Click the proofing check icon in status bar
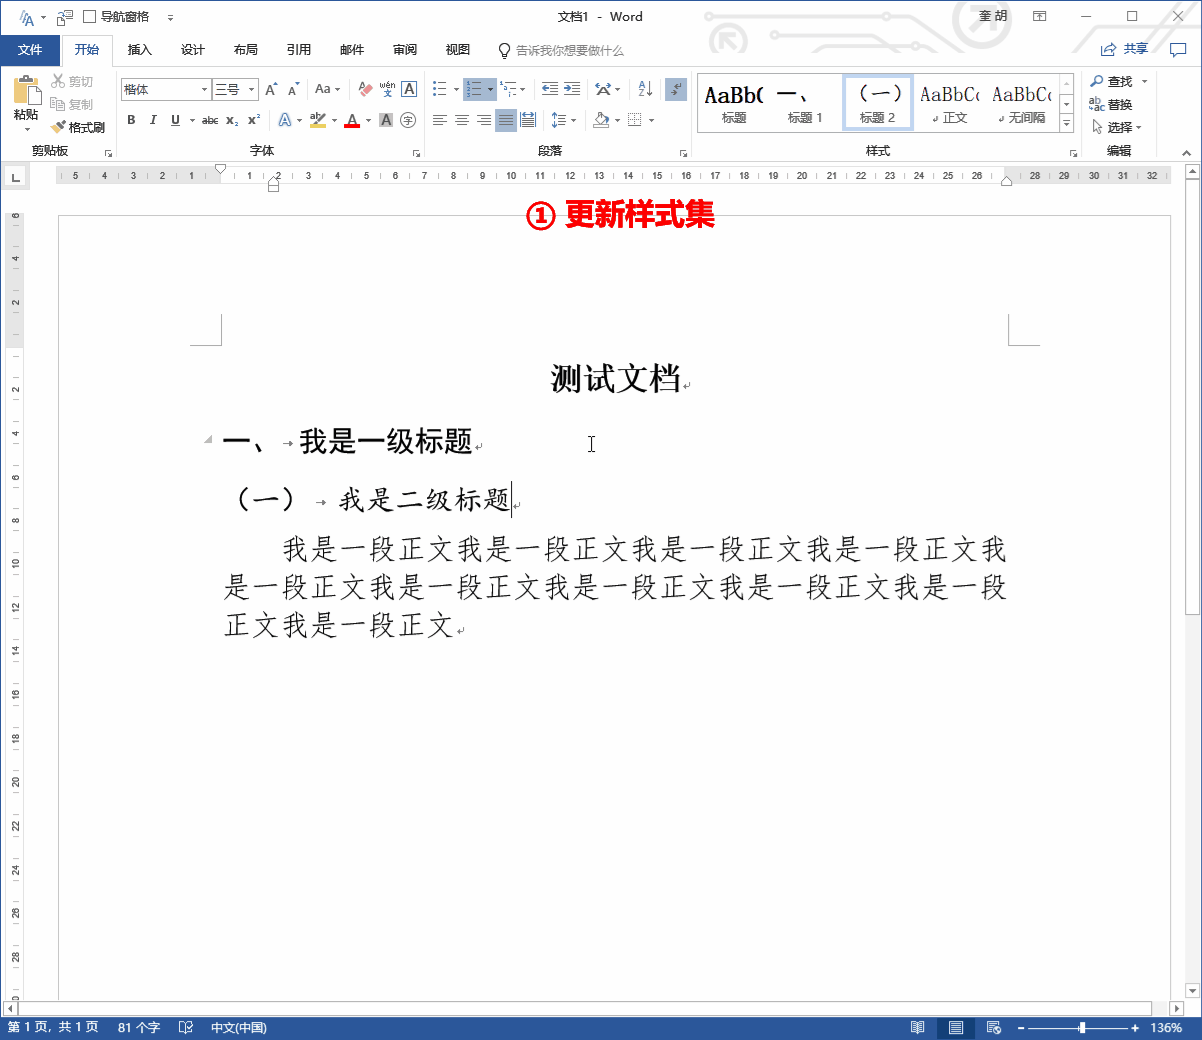1202x1040 pixels. click(x=186, y=1027)
